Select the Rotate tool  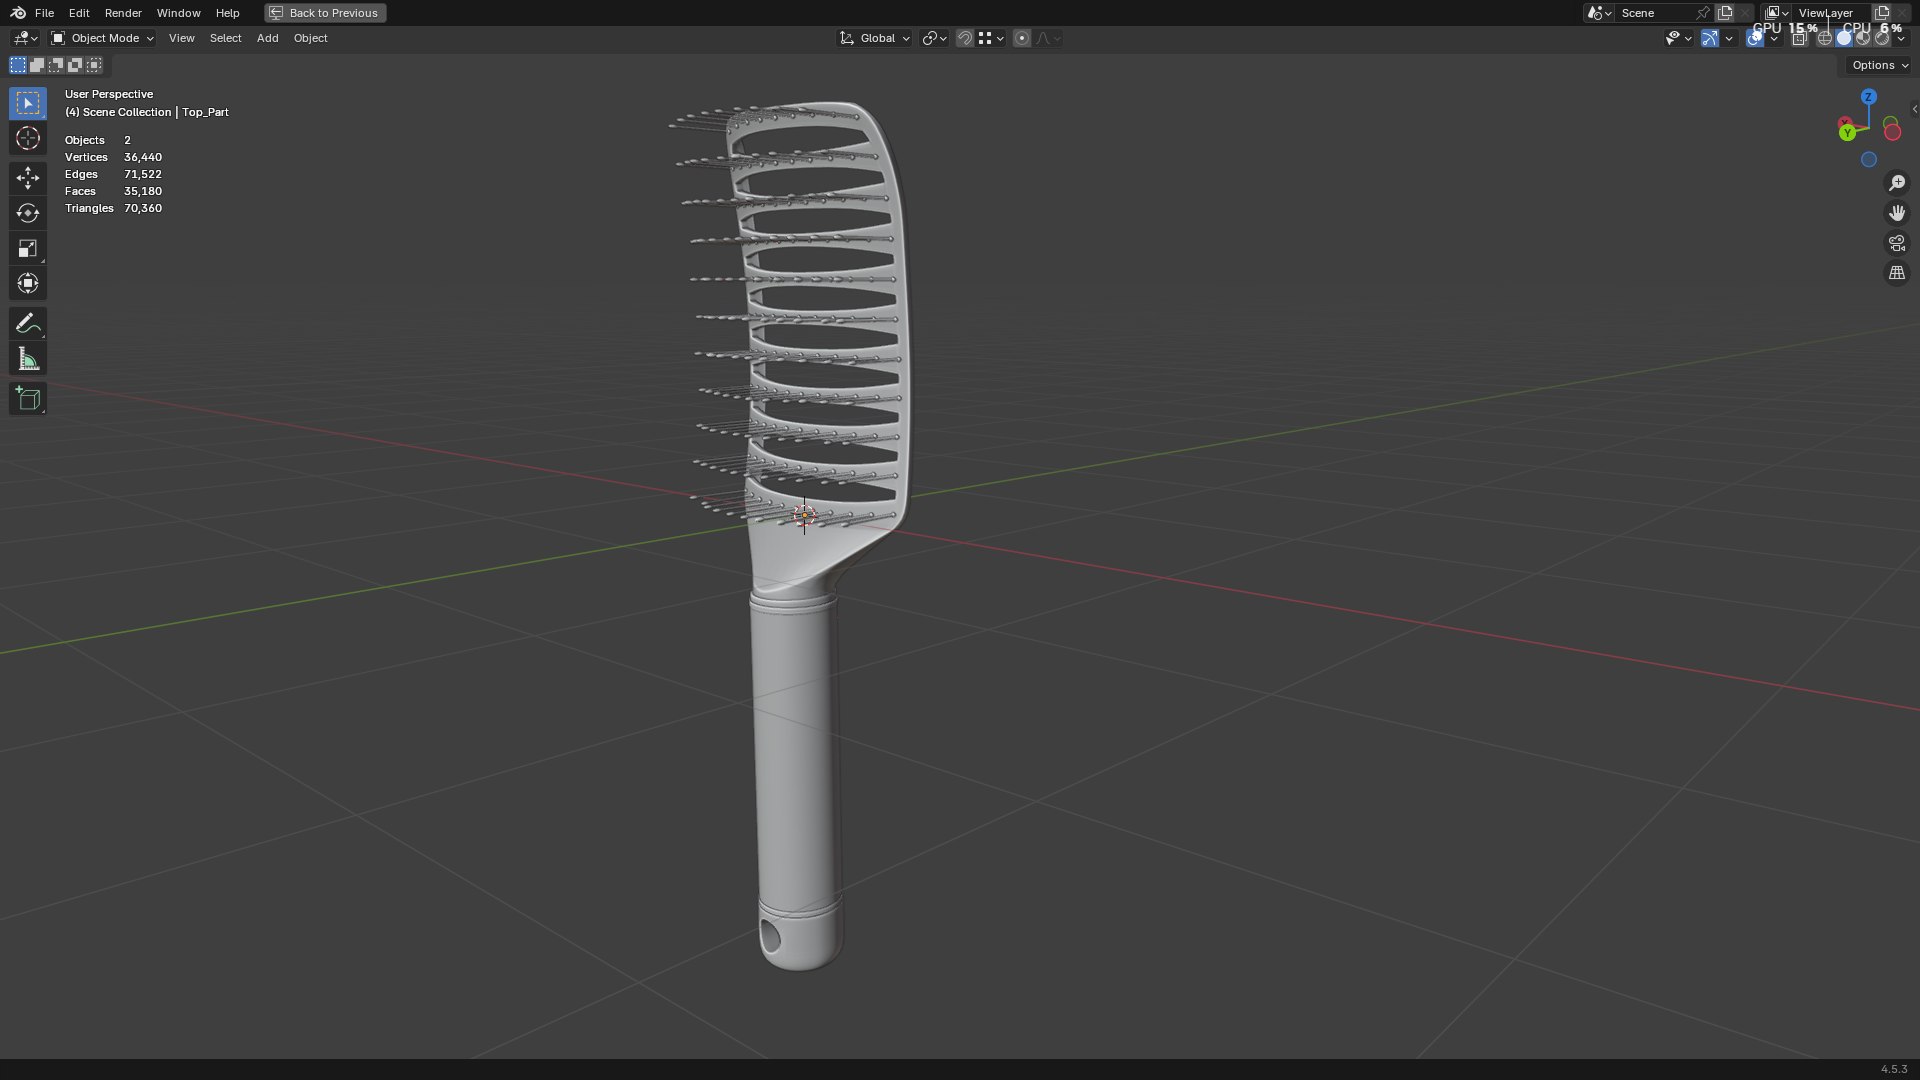(x=28, y=213)
